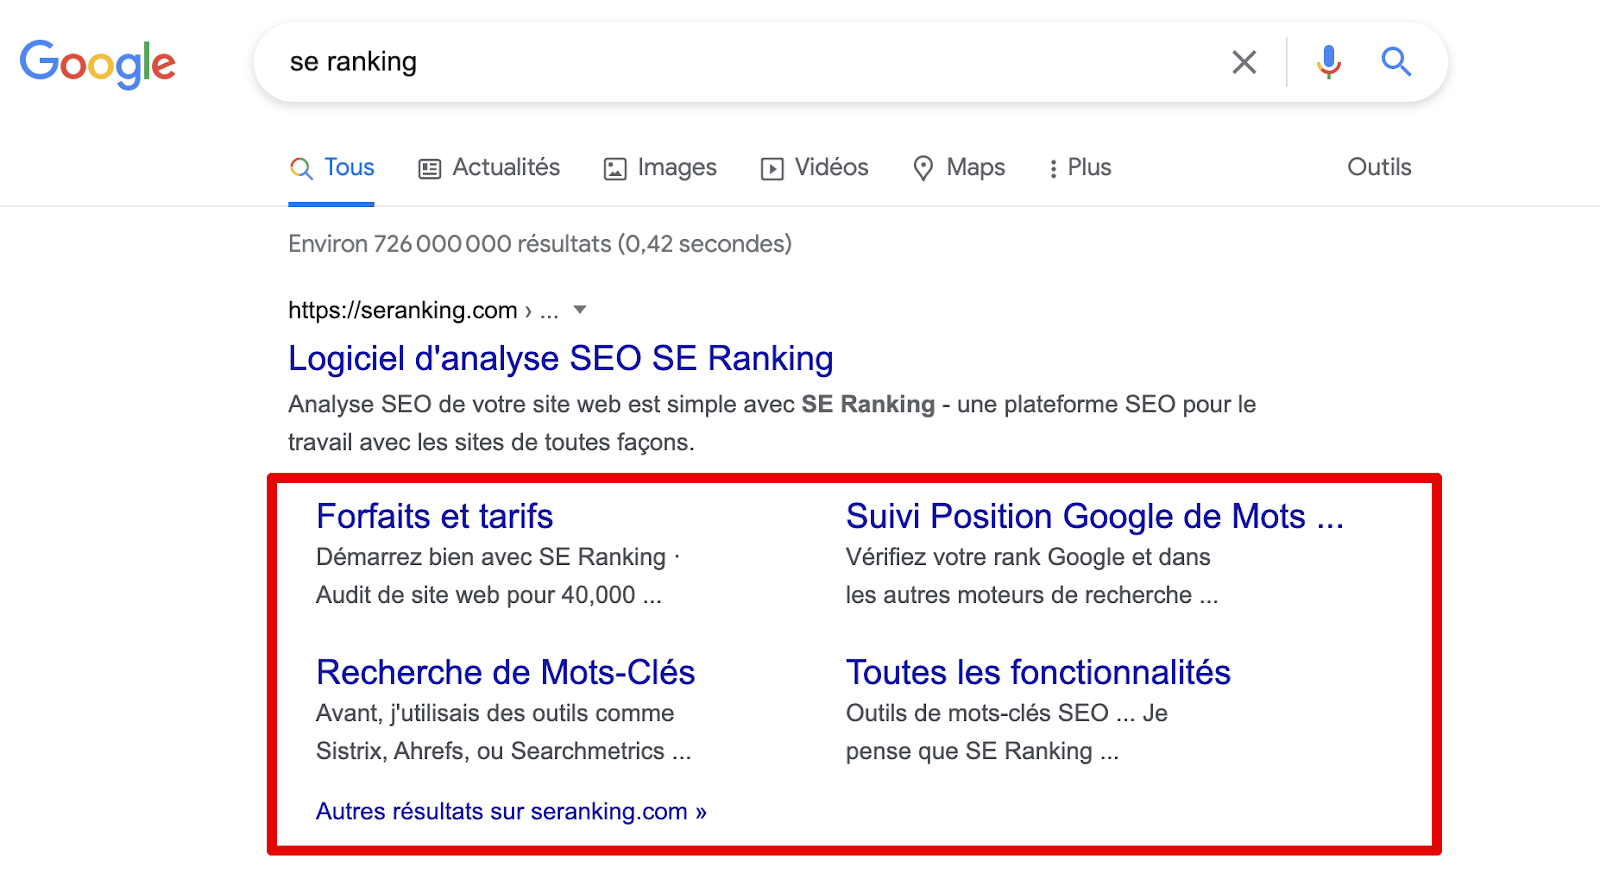This screenshot has width=1600, height=892.
Task: Click inside the search field with 'se ranking'
Action: pyautogui.click(x=700, y=62)
